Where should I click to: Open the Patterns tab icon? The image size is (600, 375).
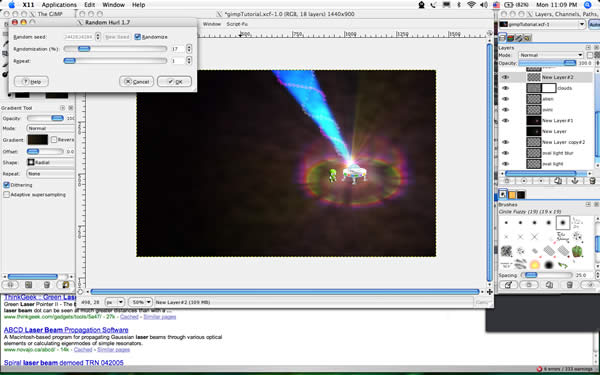[512, 195]
